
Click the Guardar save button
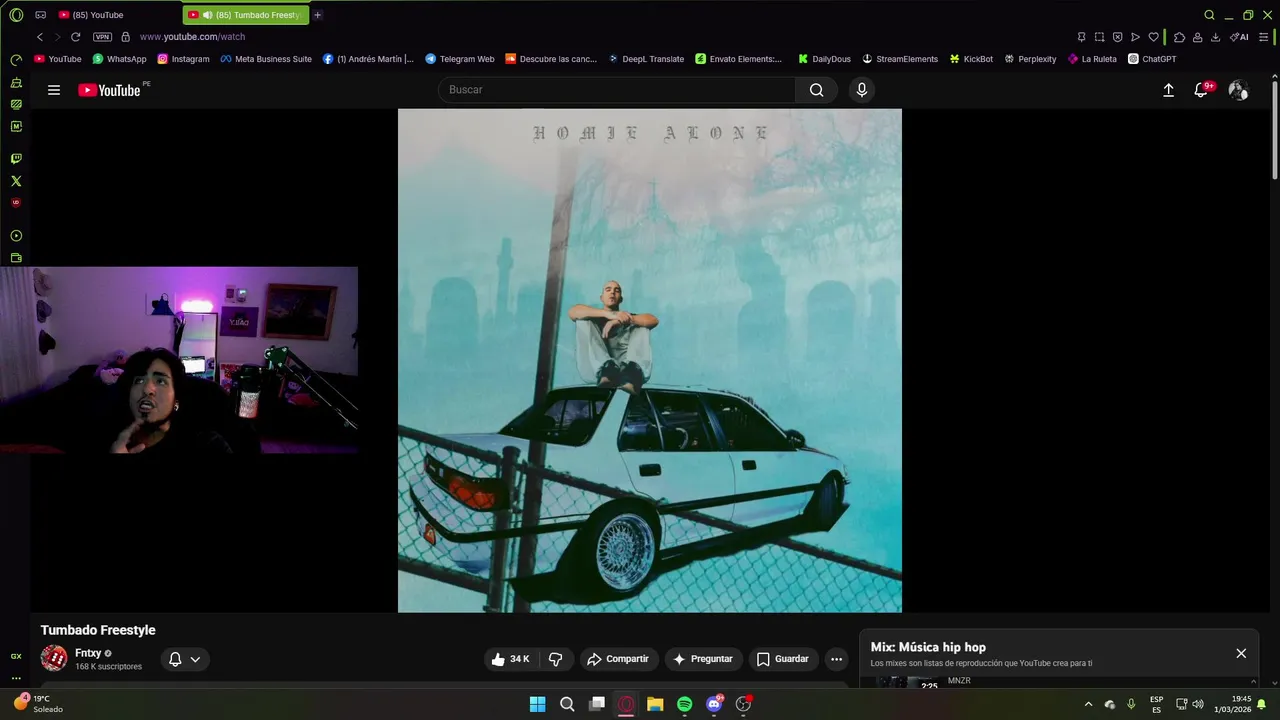(x=783, y=659)
